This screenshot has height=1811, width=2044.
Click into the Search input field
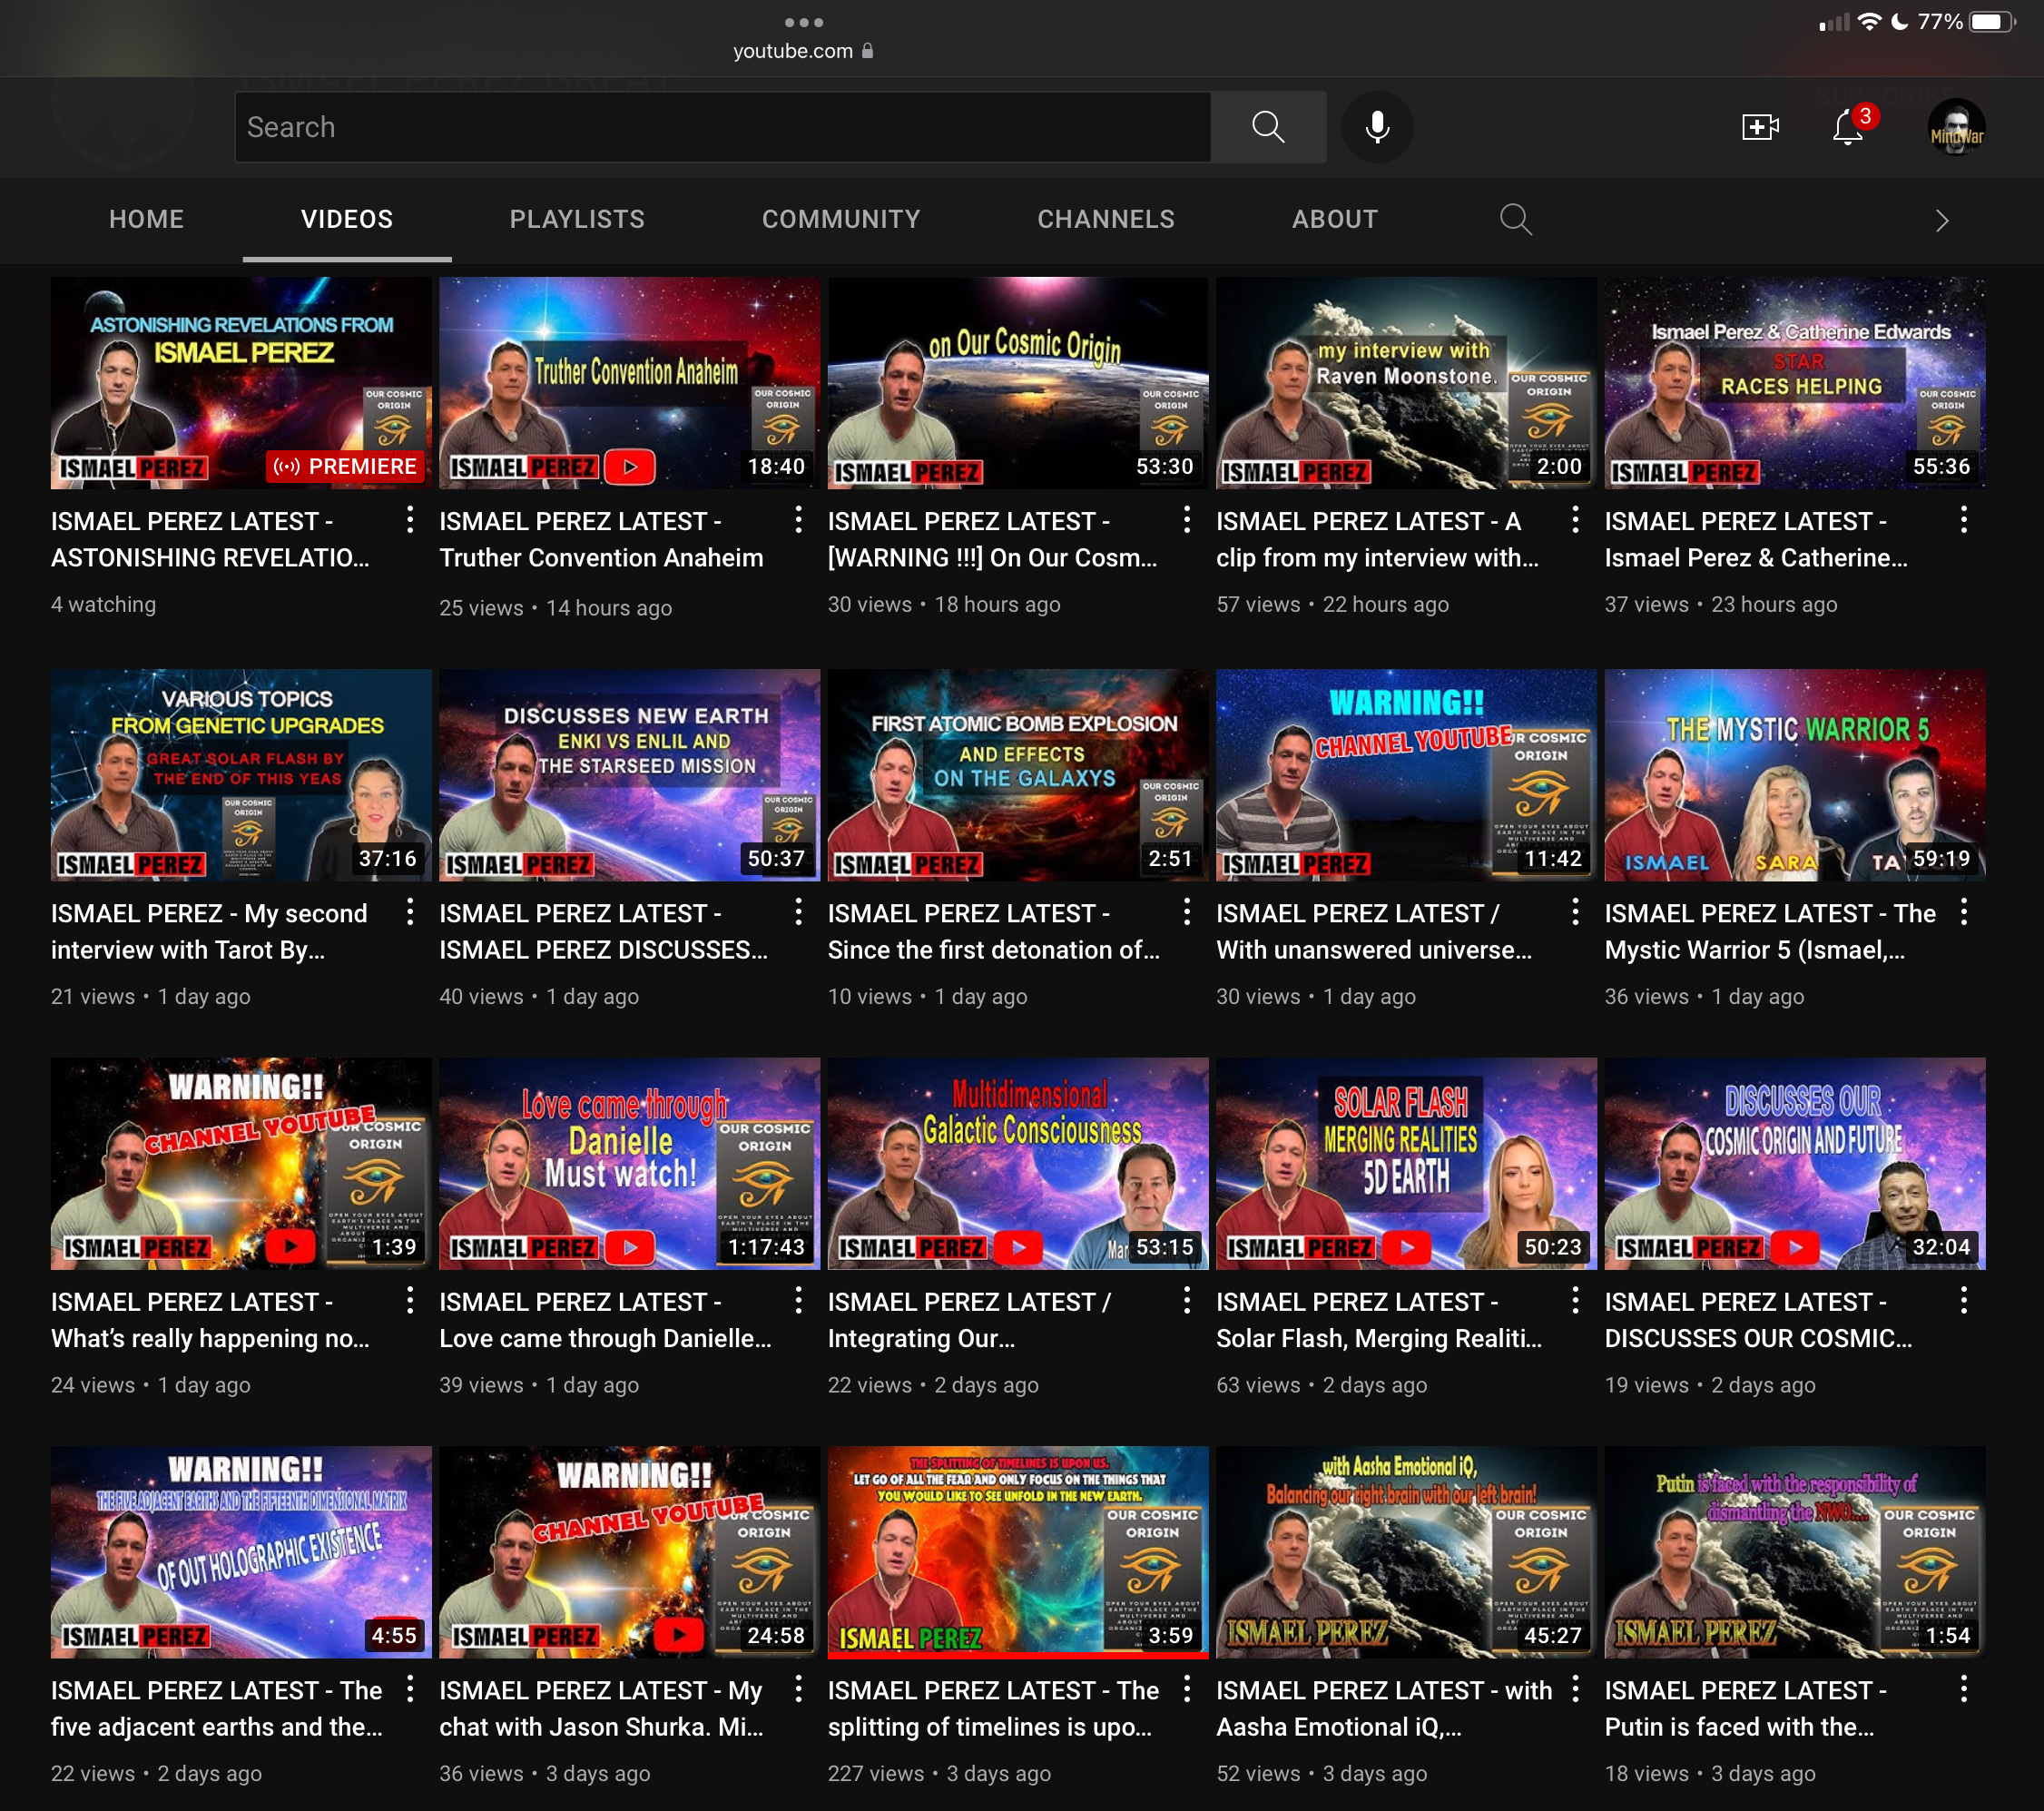[x=720, y=127]
